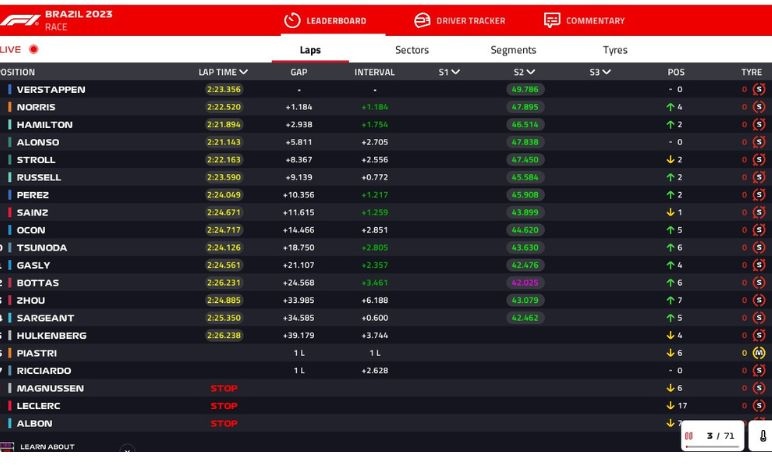Click Bottas's purple S2 time 42.025
Screen dimensions: 772x469
(525, 283)
